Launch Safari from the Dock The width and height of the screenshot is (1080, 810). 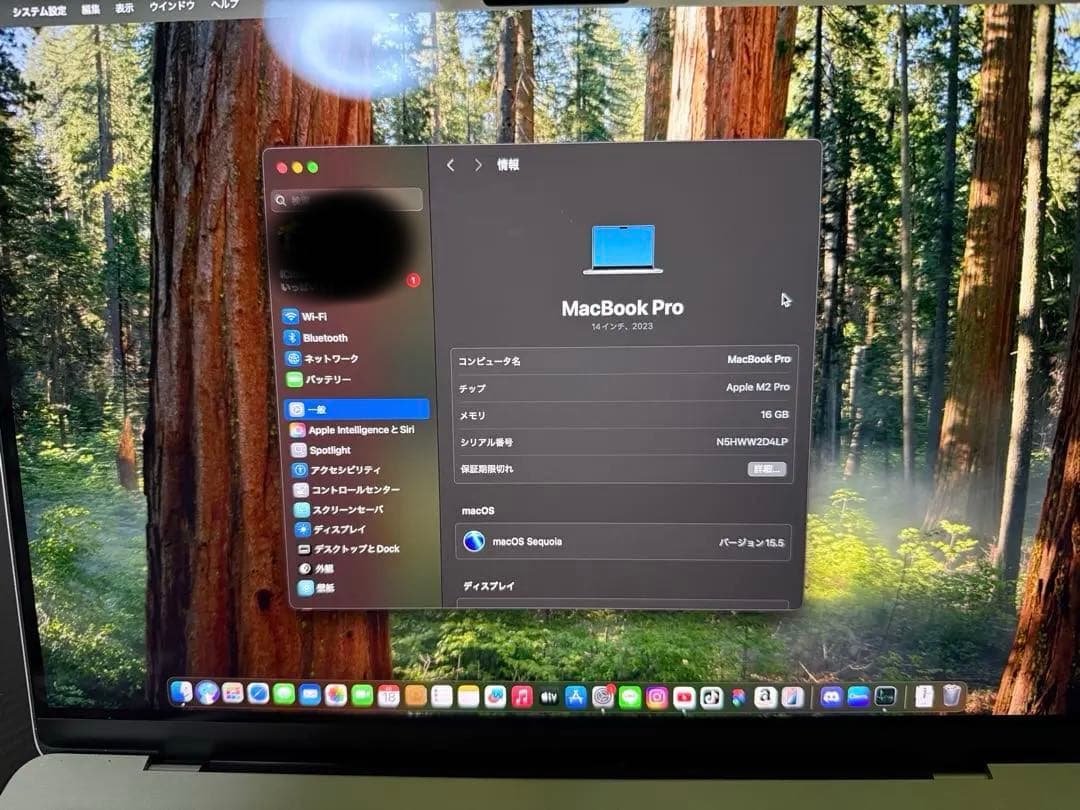point(257,693)
